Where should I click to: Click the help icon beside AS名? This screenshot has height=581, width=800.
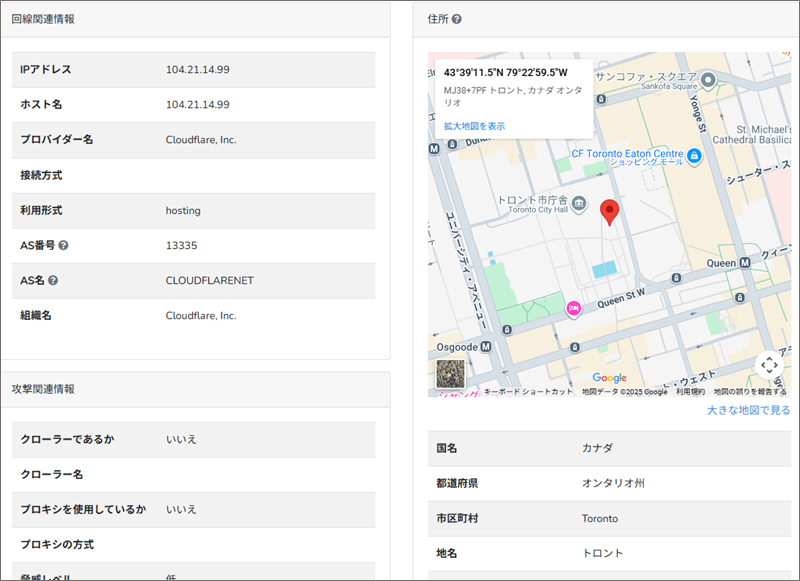click(53, 280)
